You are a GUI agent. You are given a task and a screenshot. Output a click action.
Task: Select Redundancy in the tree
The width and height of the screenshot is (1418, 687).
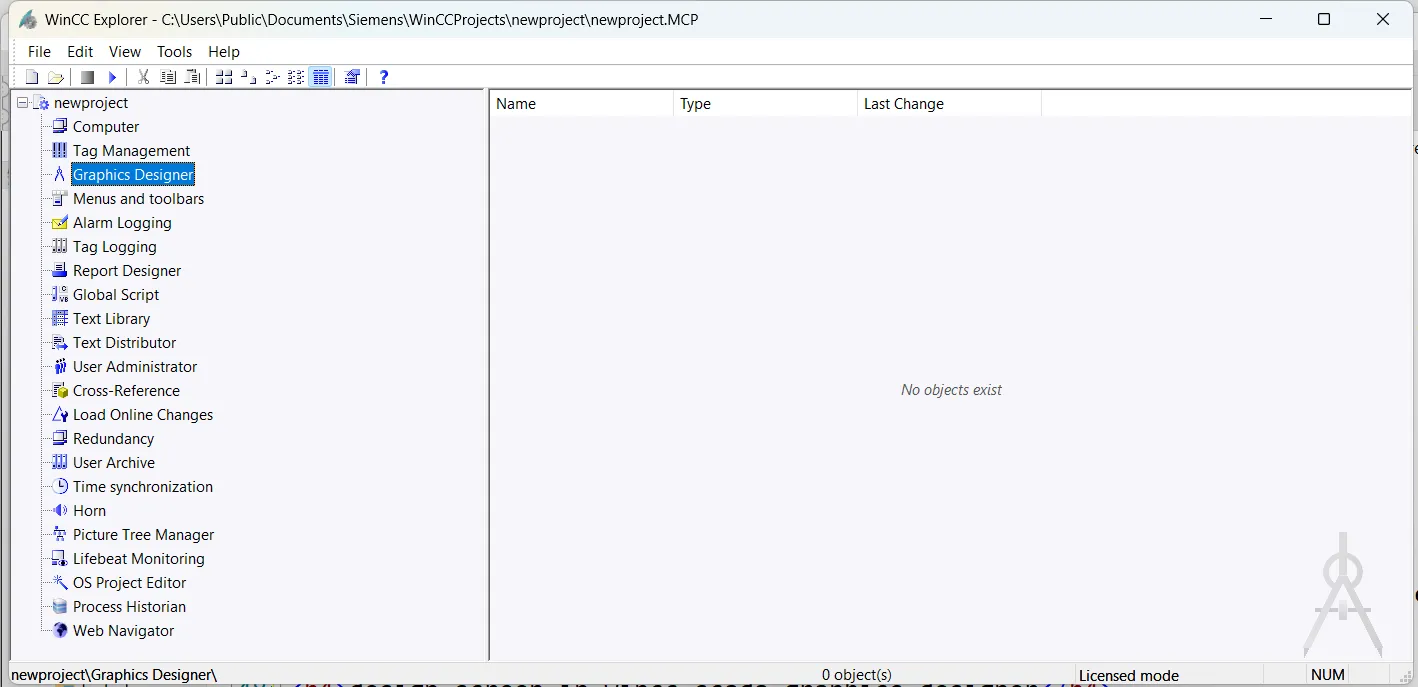click(x=113, y=438)
